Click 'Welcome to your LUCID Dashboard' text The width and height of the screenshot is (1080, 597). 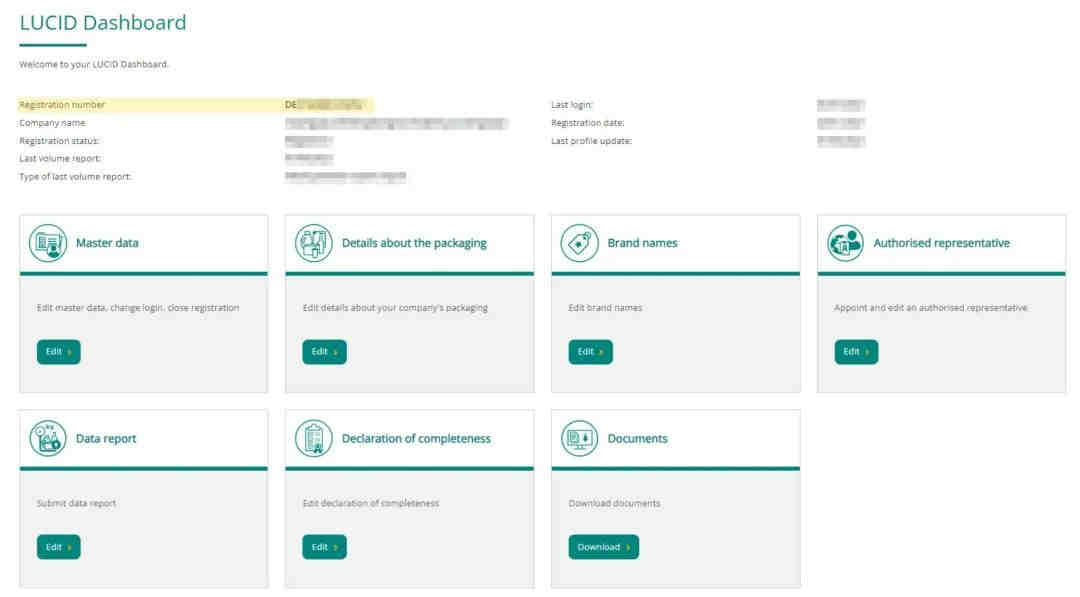click(94, 64)
